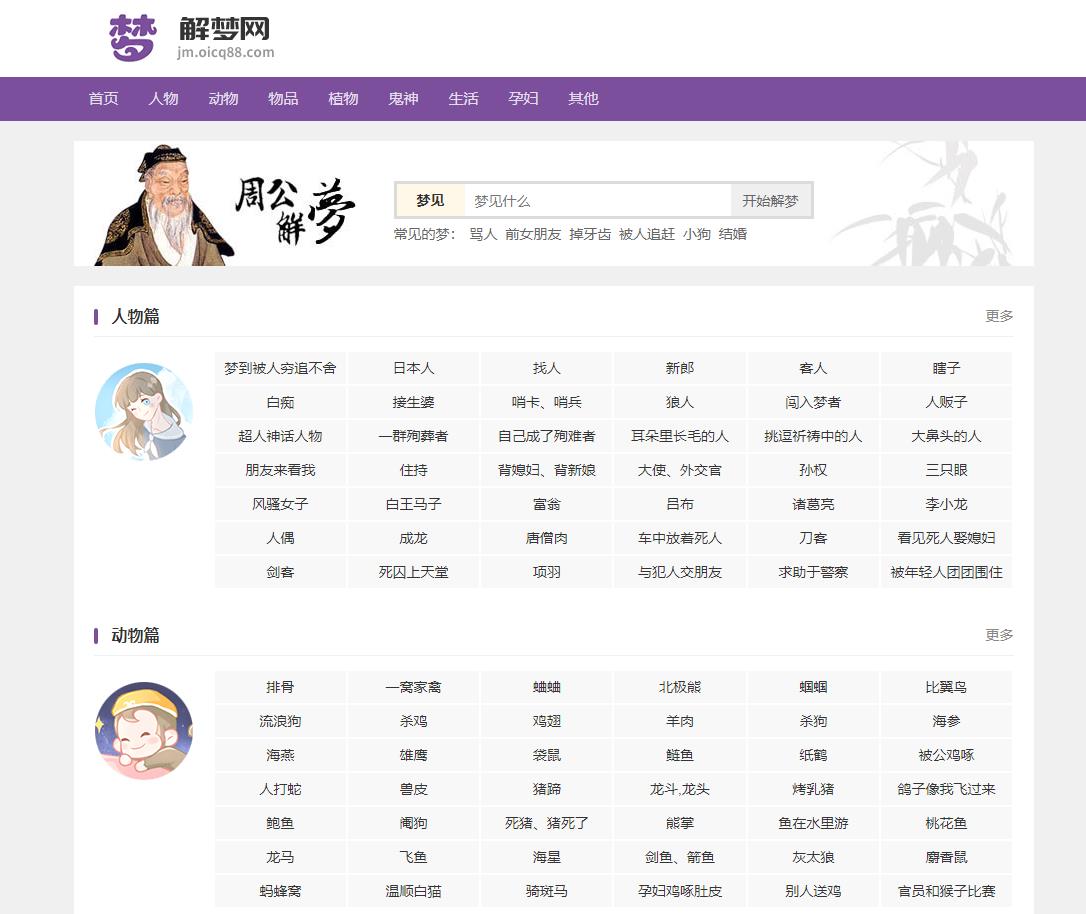Click 更多 next to 动物篇

click(x=1000, y=634)
